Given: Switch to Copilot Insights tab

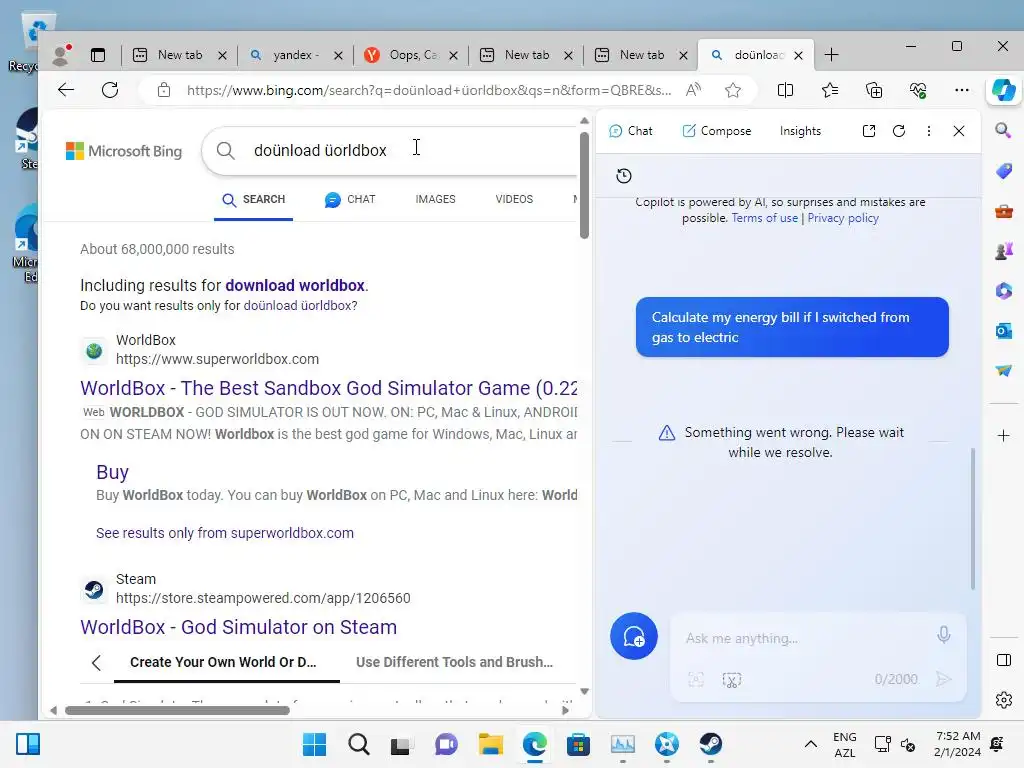Looking at the screenshot, I should tap(800, 131).
